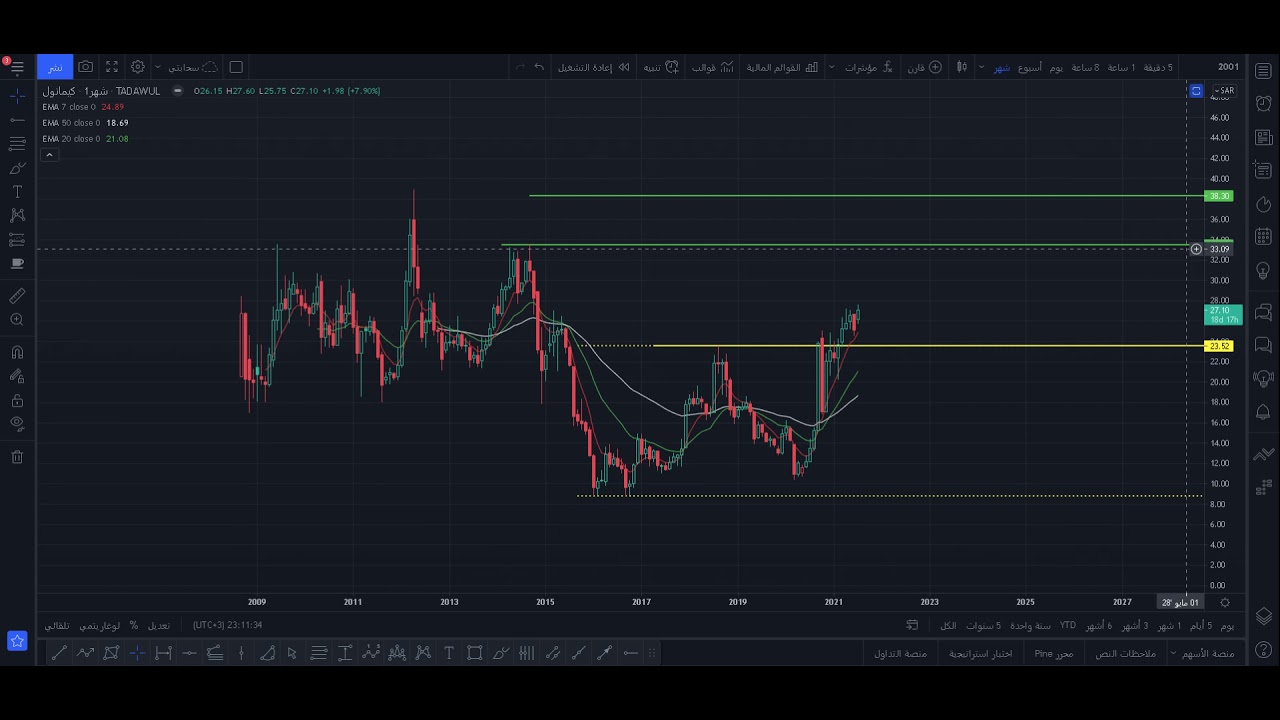Viewport: 1280px width, 720px height.
Task: Toggle stay in drawing mode
Action: click(17, 376)
